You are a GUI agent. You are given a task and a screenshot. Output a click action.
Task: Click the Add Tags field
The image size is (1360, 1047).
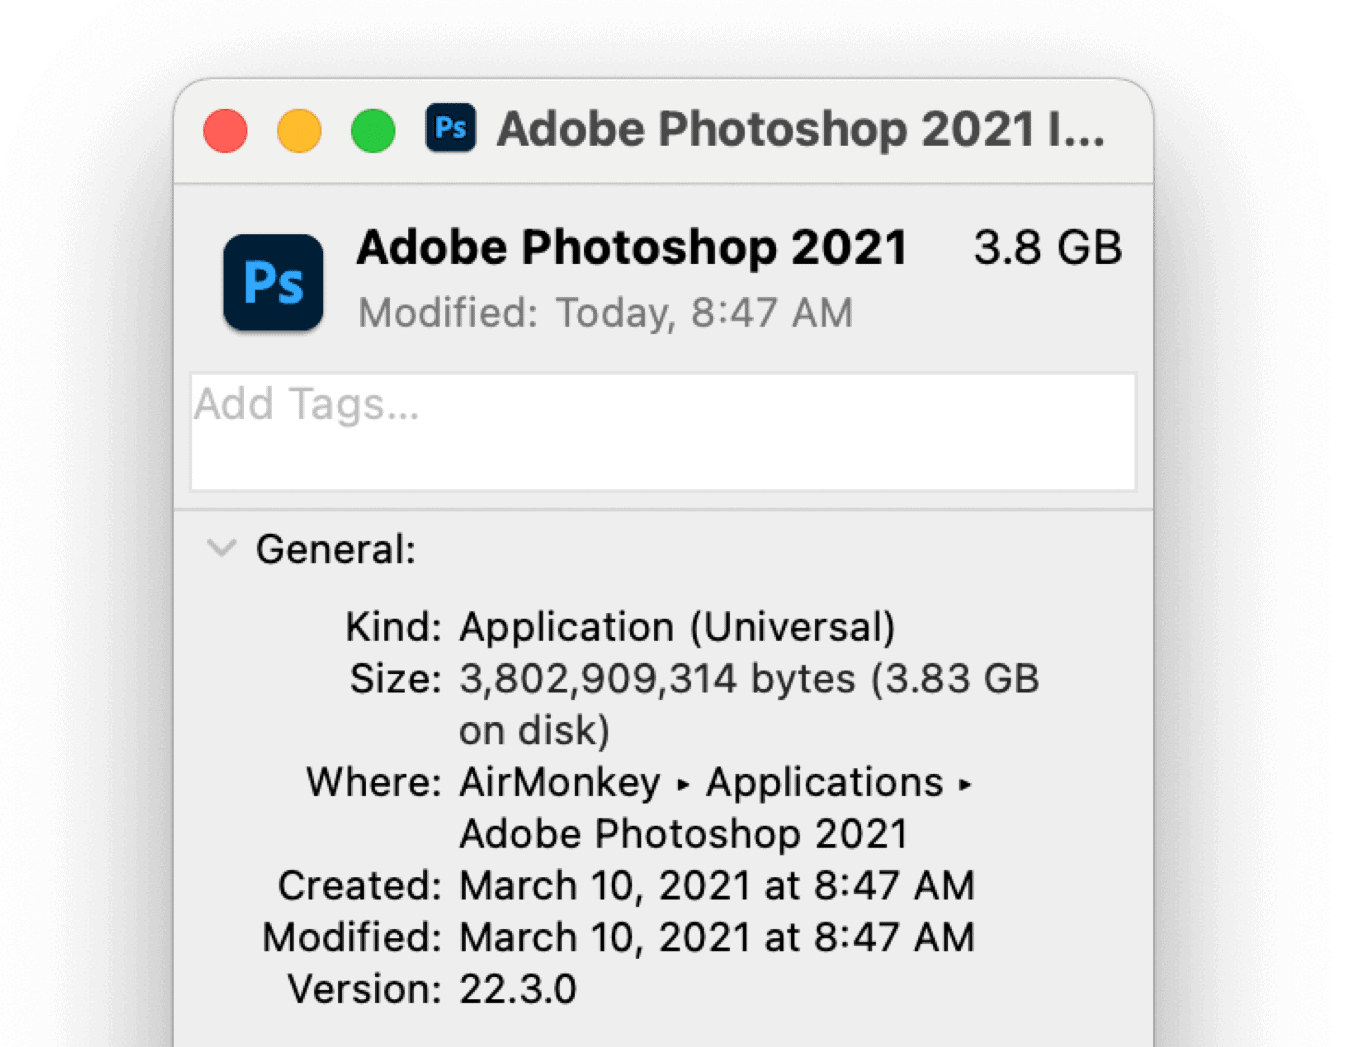pos(663,431)
